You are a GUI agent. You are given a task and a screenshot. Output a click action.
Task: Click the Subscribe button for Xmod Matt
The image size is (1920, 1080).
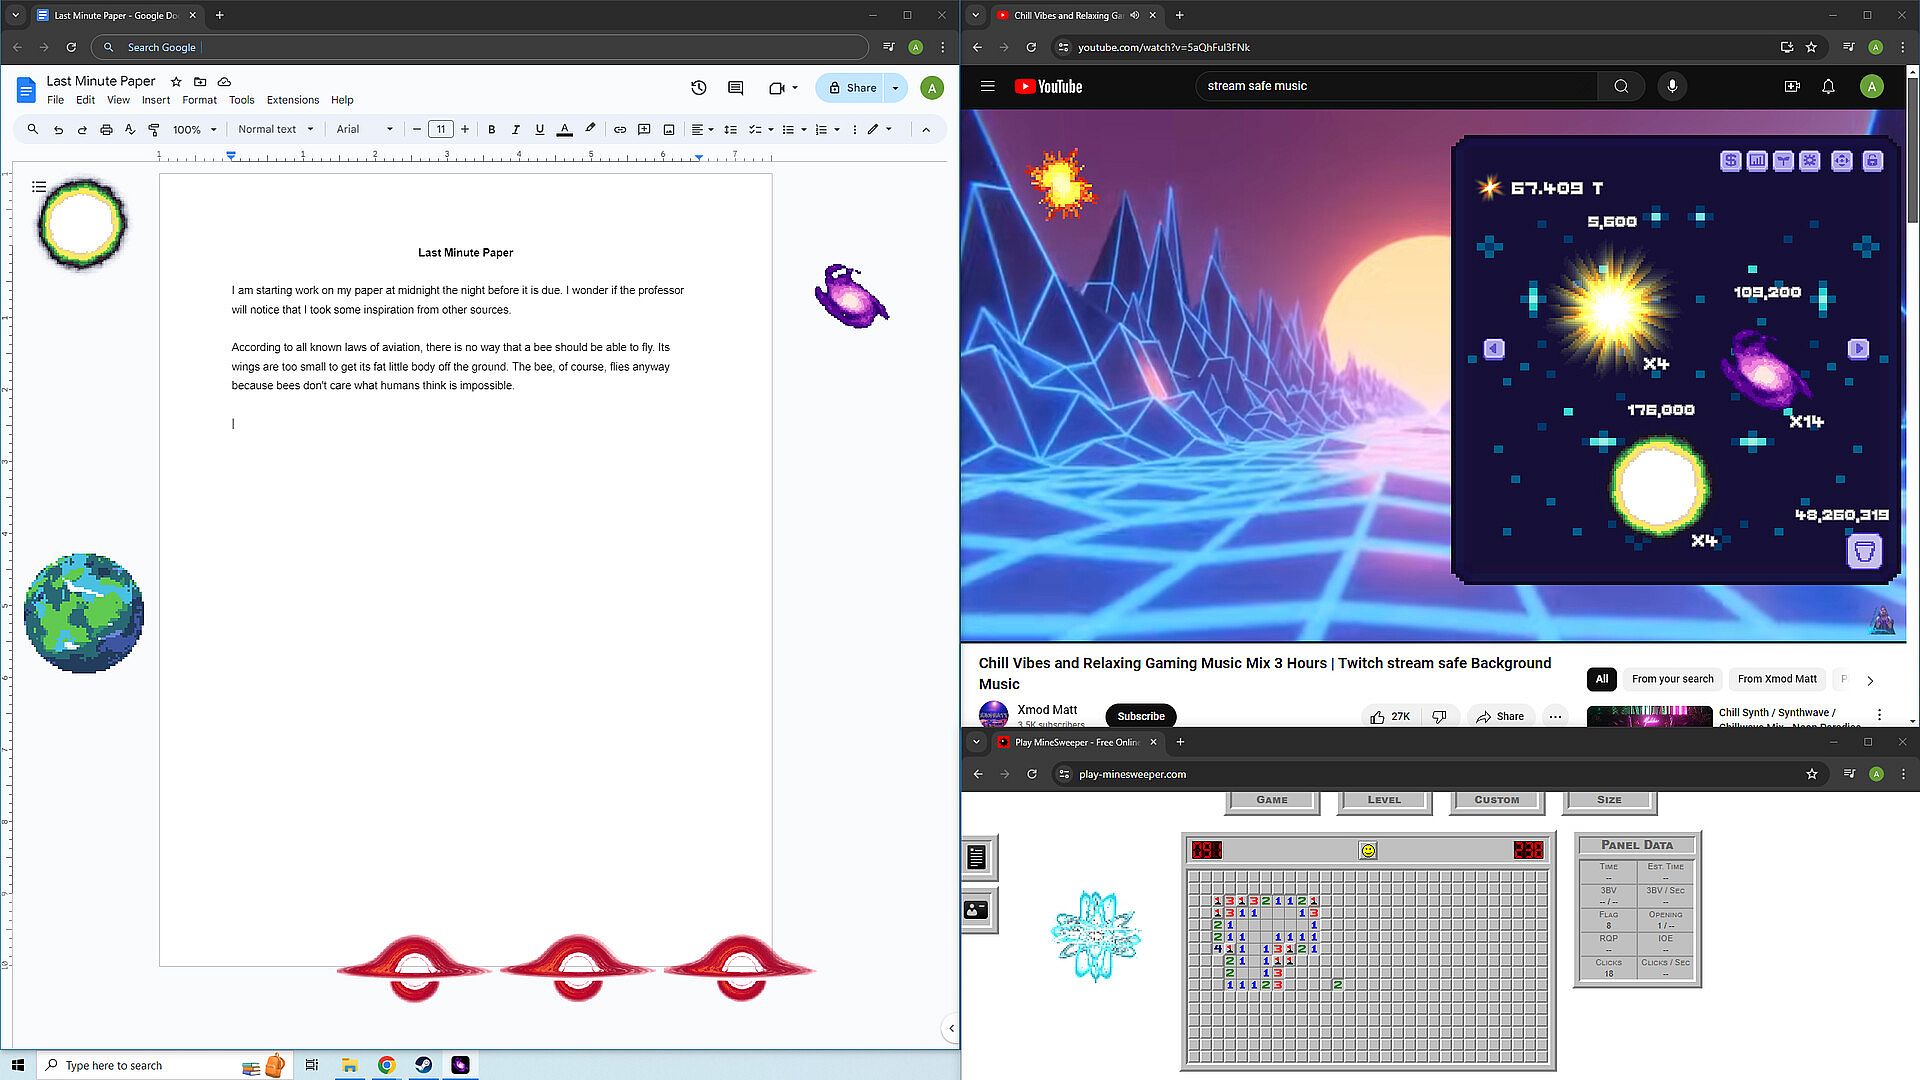click(x=1140, y=716)
